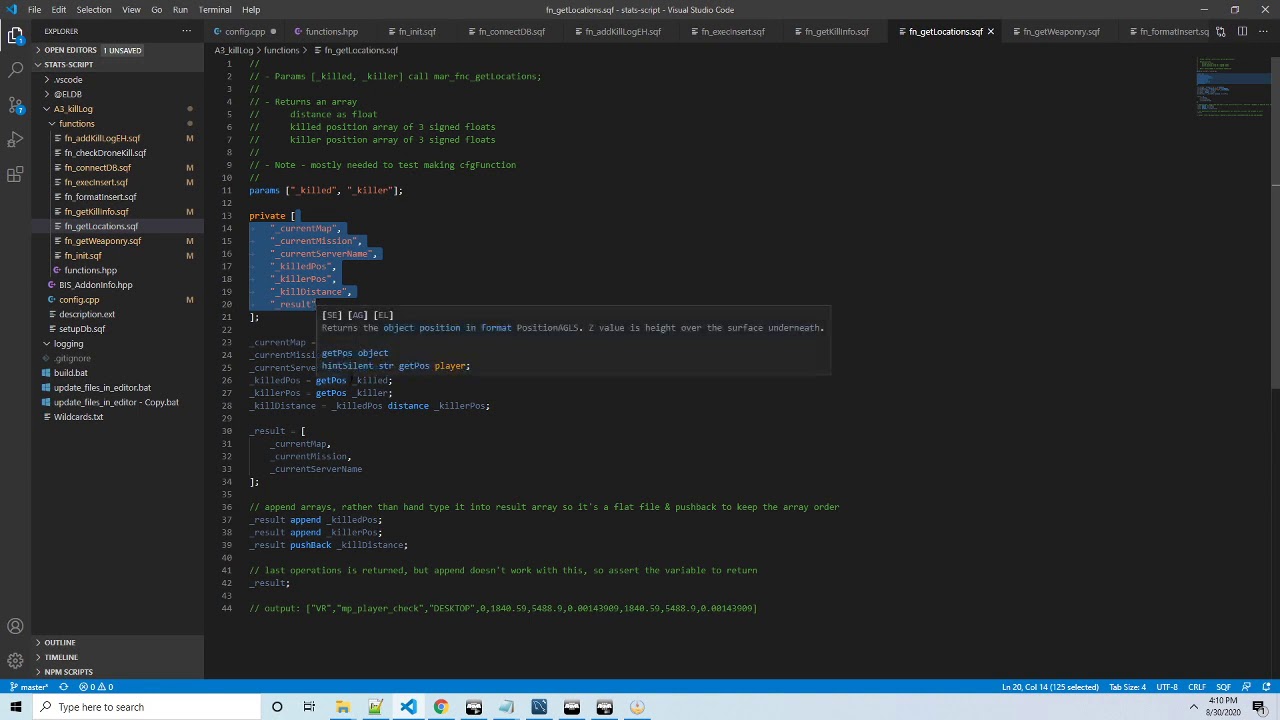This screenshot has height=720, width=1280.
Task: Open Source Control view in activity bar
Action: [15, 104]
